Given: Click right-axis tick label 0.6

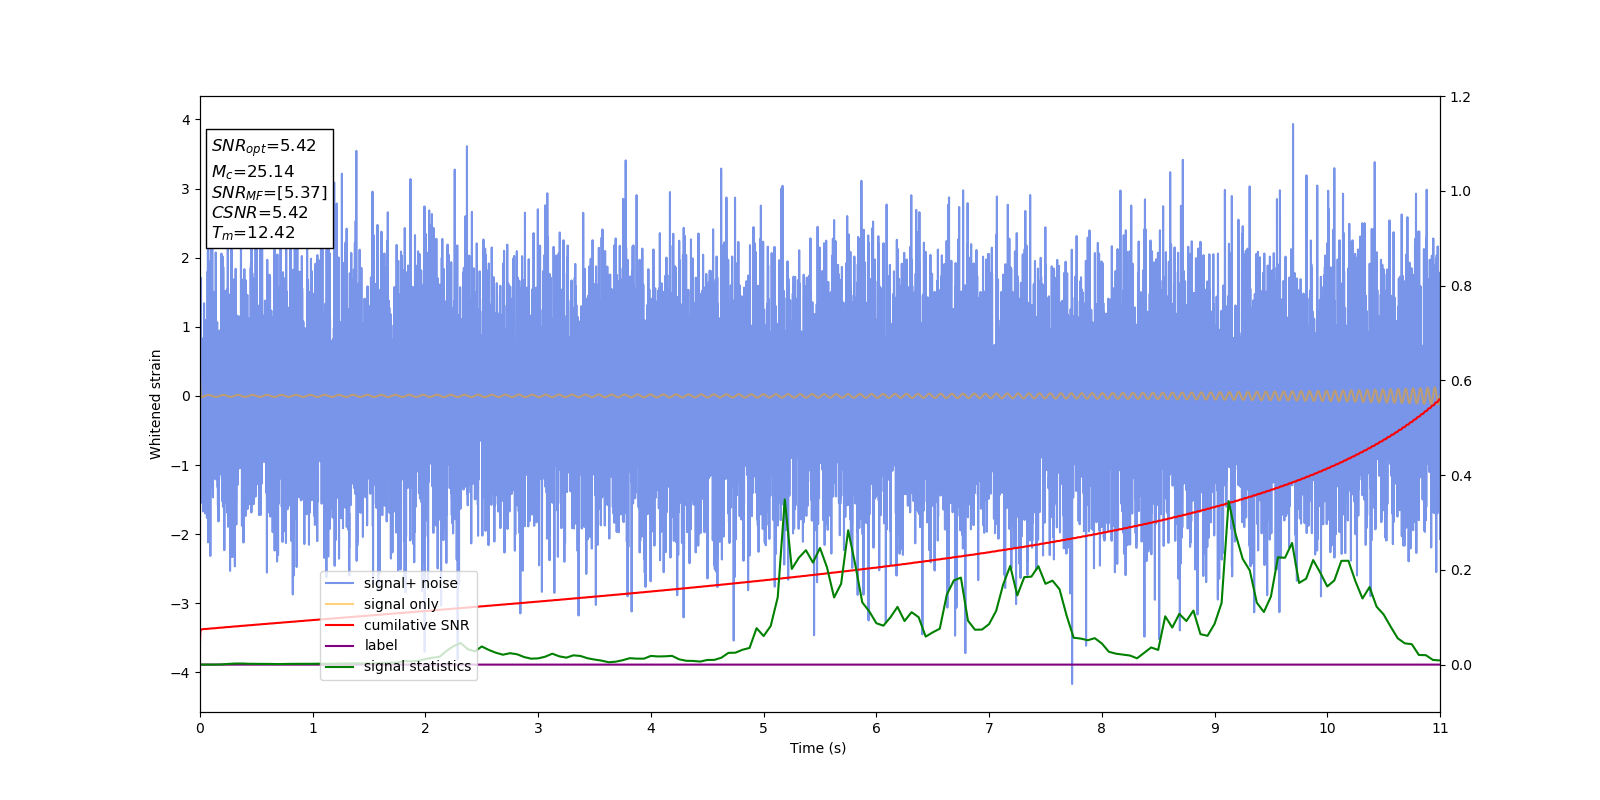Looking at the screenshot, I should click(1461, 381).
